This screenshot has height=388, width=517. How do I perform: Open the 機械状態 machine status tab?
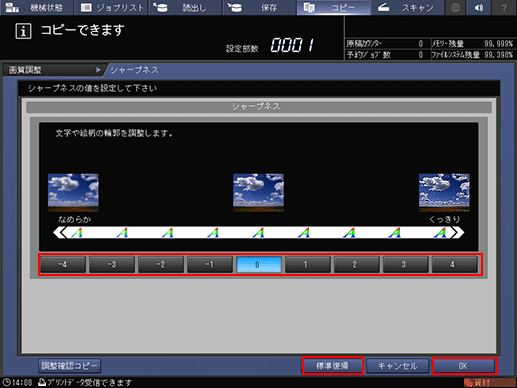36,7
